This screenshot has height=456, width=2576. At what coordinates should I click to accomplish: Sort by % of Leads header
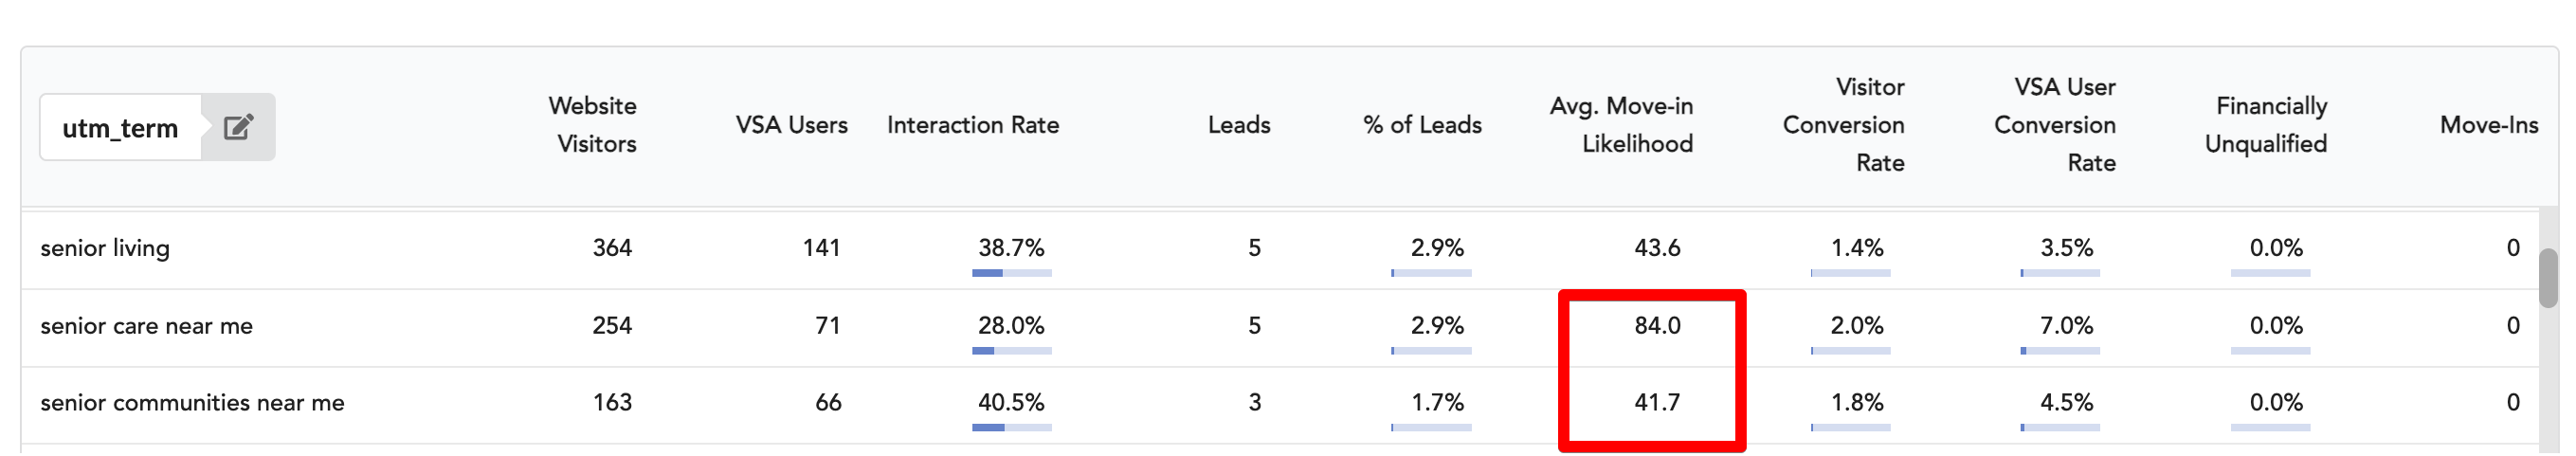pos(1422,125)
